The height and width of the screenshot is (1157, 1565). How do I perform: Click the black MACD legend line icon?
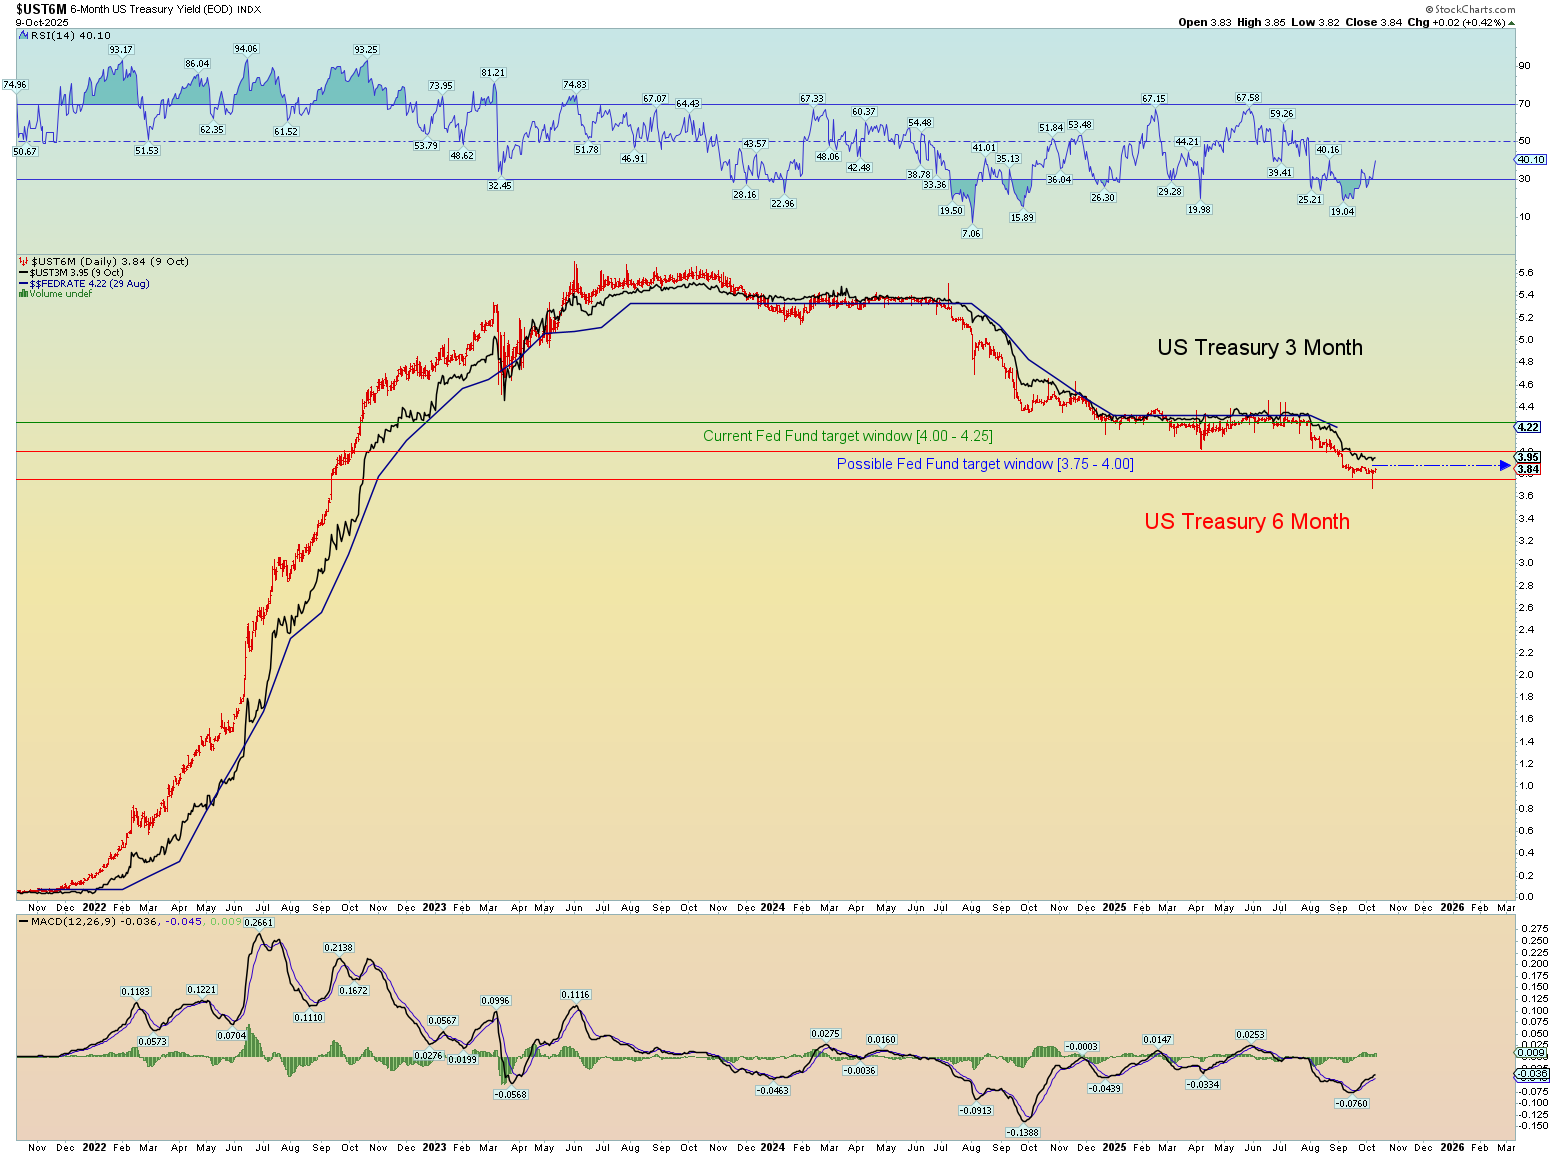[x=24, y=921]
